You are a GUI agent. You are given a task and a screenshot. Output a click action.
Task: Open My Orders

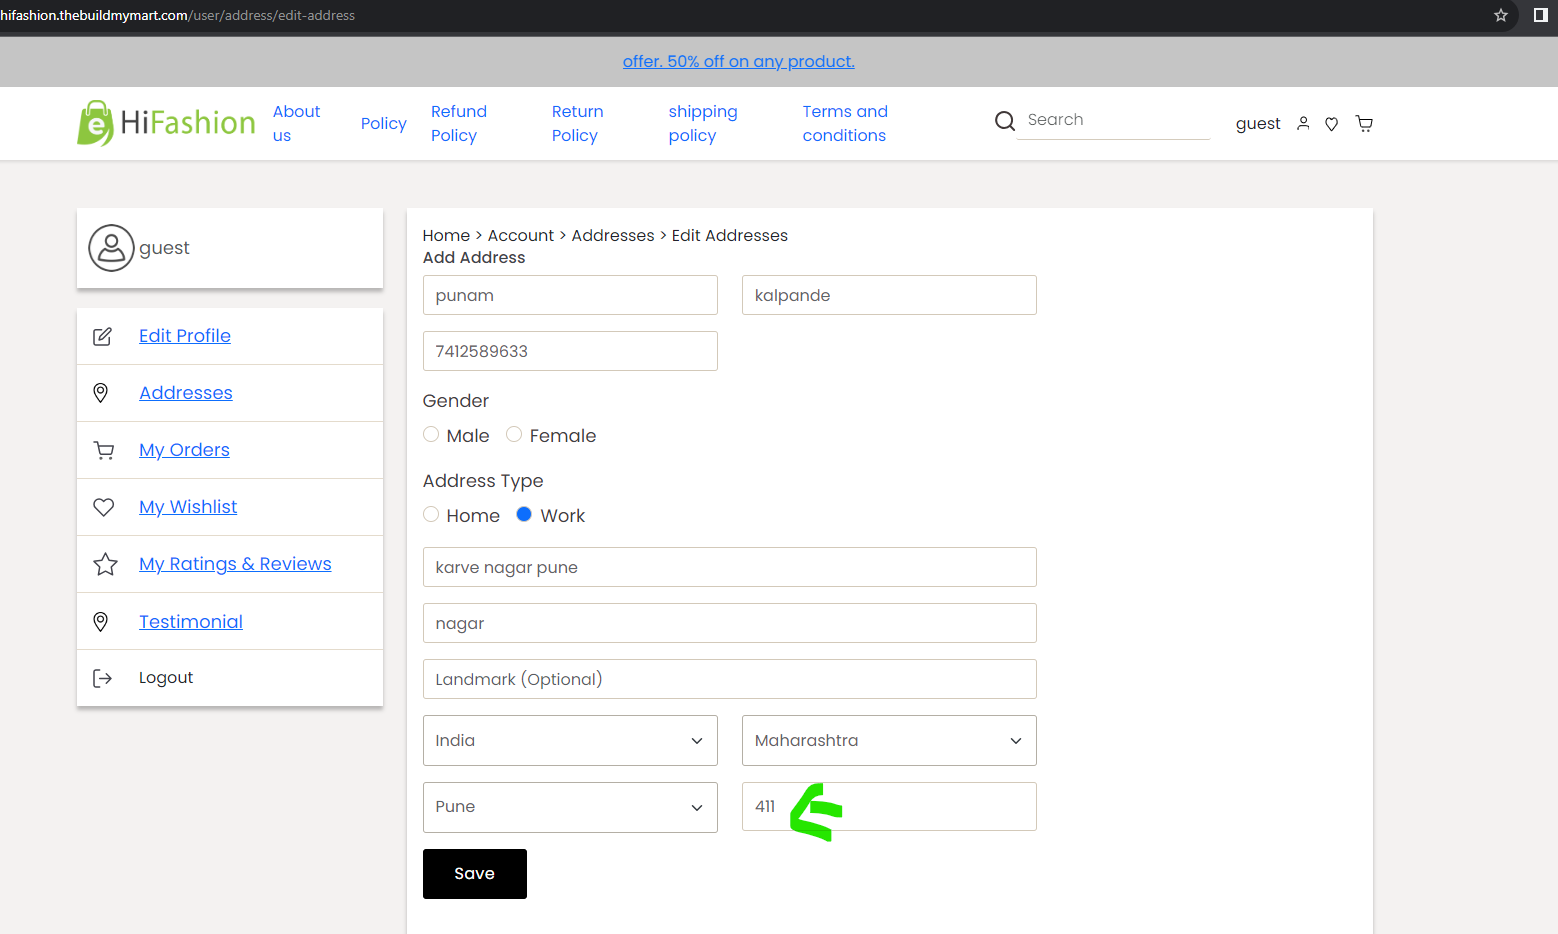(x=185, y=450)
